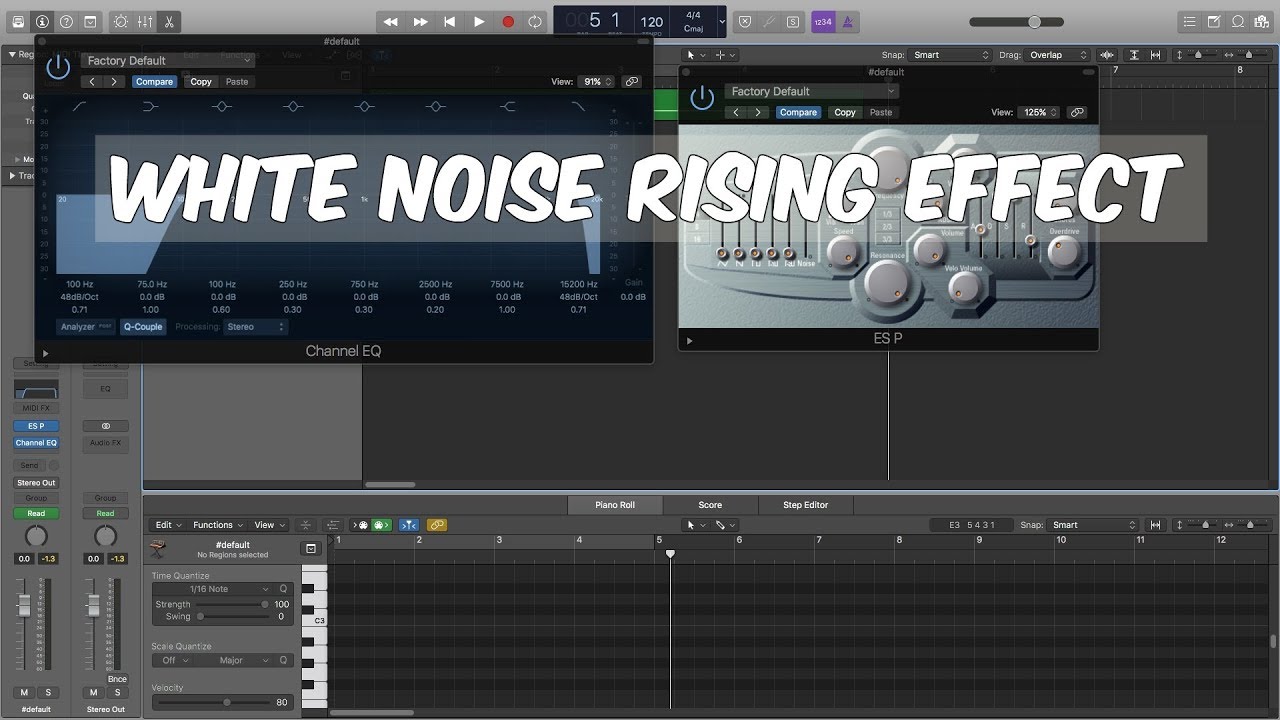
Task: Toggle the Solo S button in control bar
Action: tap(793, 21)
